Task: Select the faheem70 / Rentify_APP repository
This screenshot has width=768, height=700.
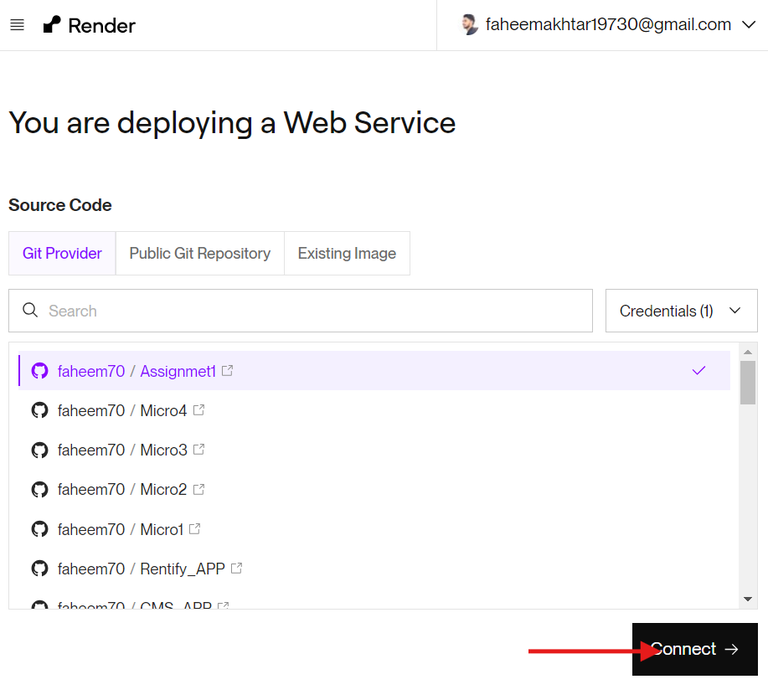Action: (x=374, y=569)
